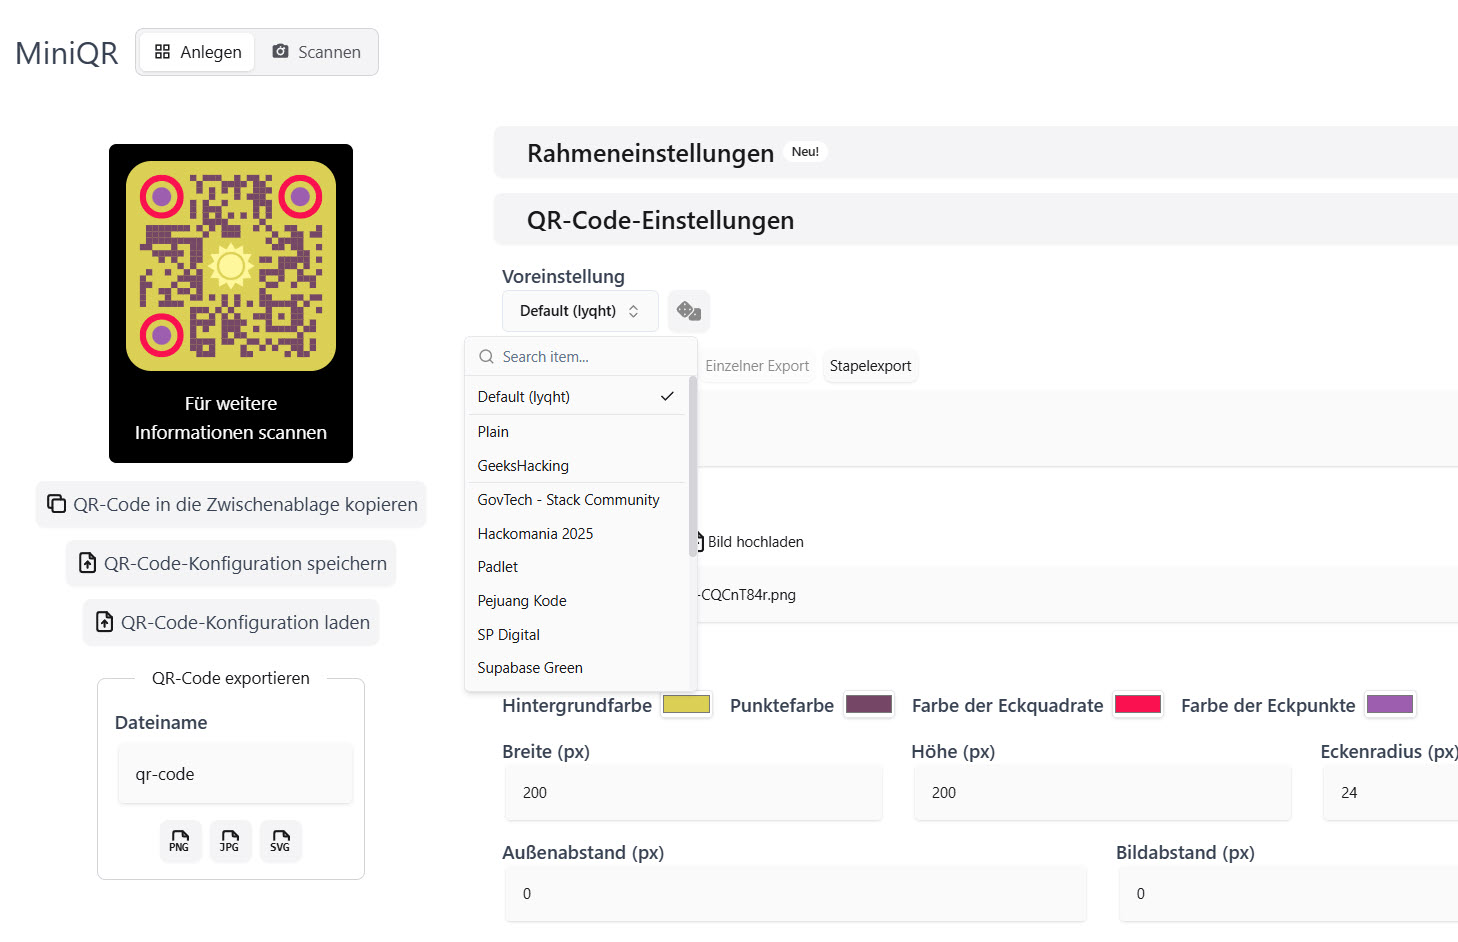Load a QR code configuration
Image resolution: width=1458 pixels, height=942 pixels.
click(x=231, y=623)
